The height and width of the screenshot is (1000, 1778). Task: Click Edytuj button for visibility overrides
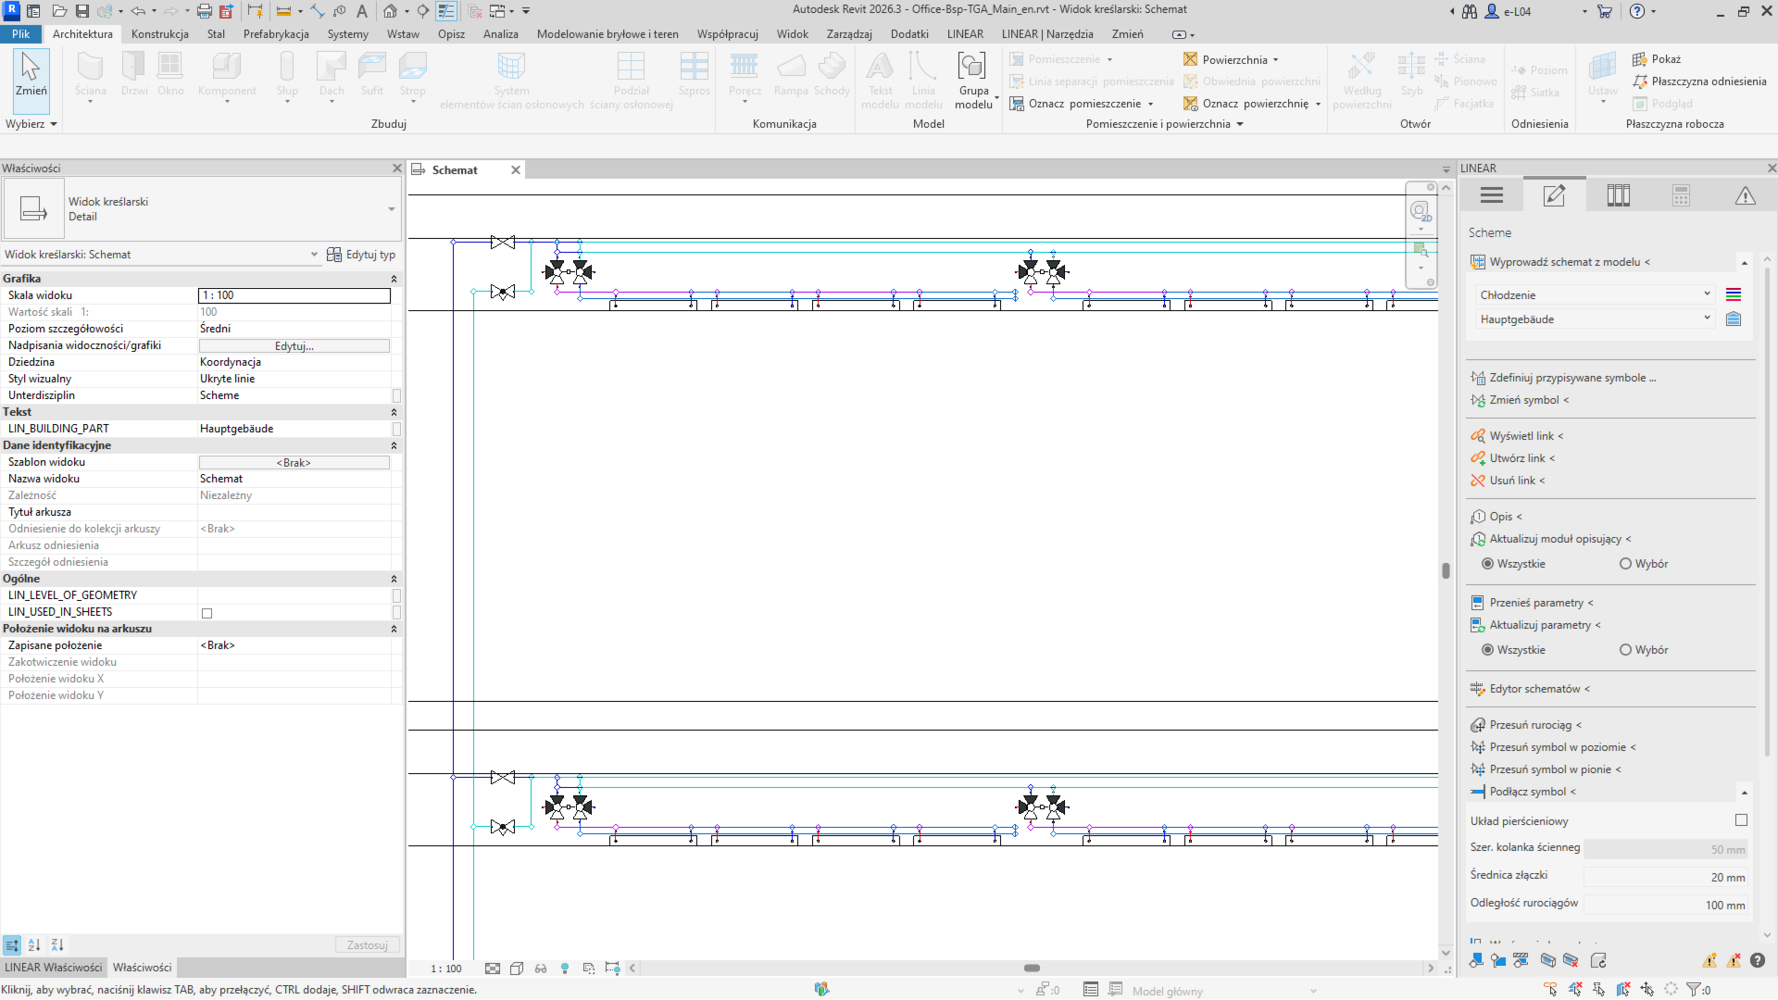pos(294,346)
